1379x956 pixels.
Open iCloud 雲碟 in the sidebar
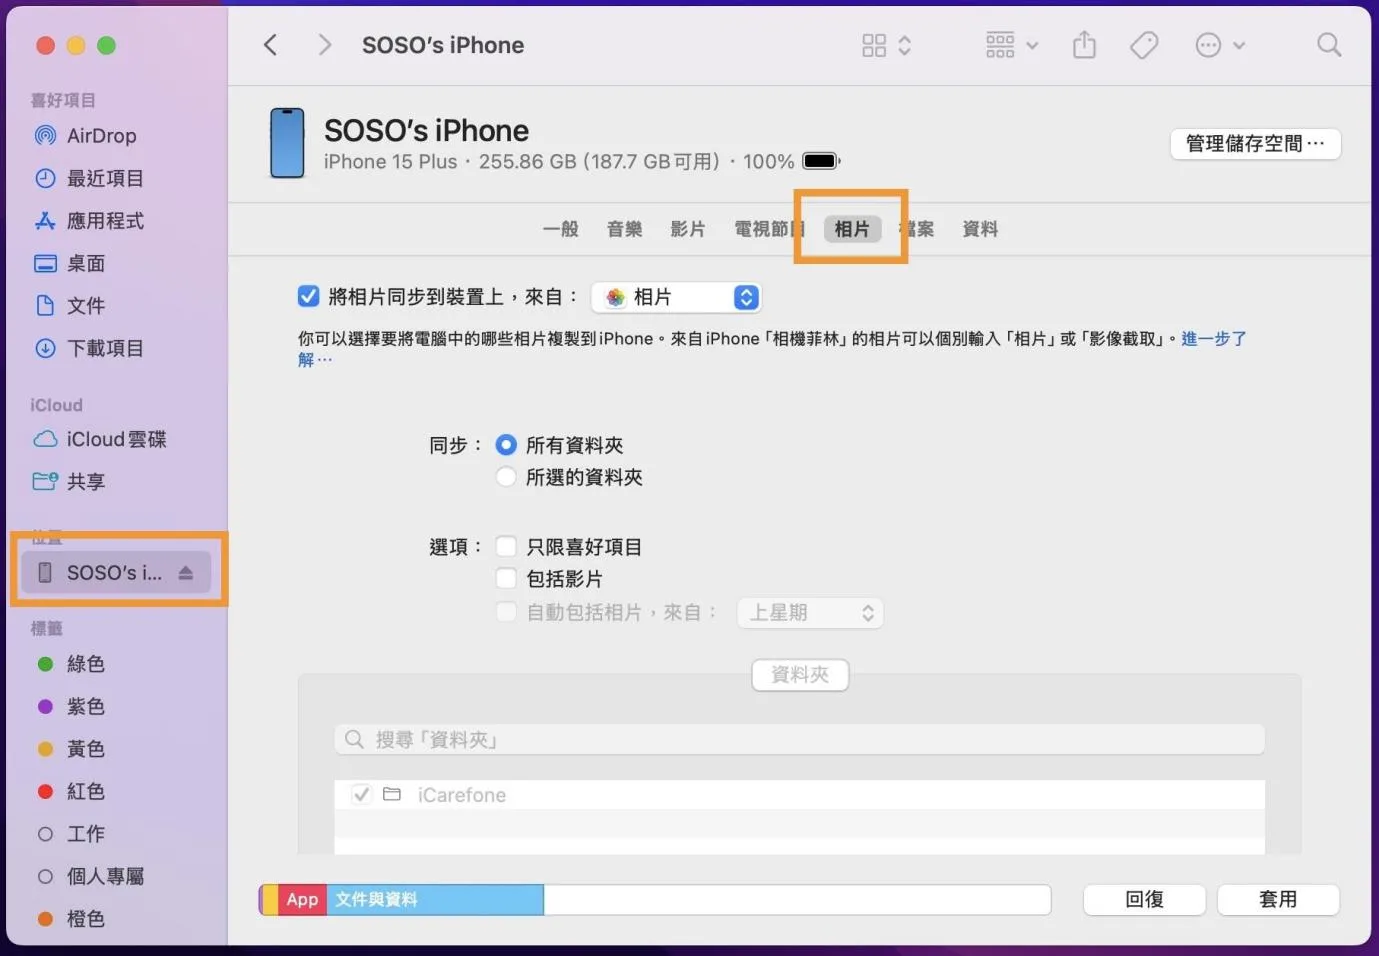(x=118, y=439)
